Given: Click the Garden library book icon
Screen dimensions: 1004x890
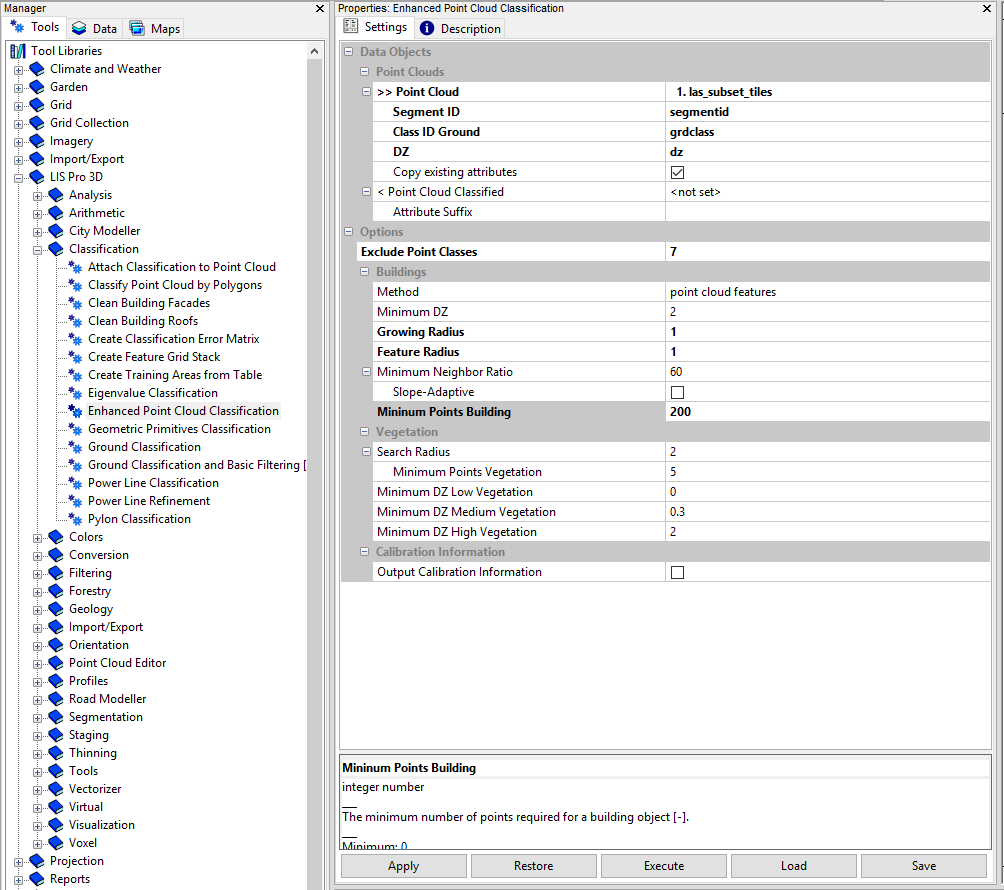Looking at the screenshot, I should pos(37,86).
